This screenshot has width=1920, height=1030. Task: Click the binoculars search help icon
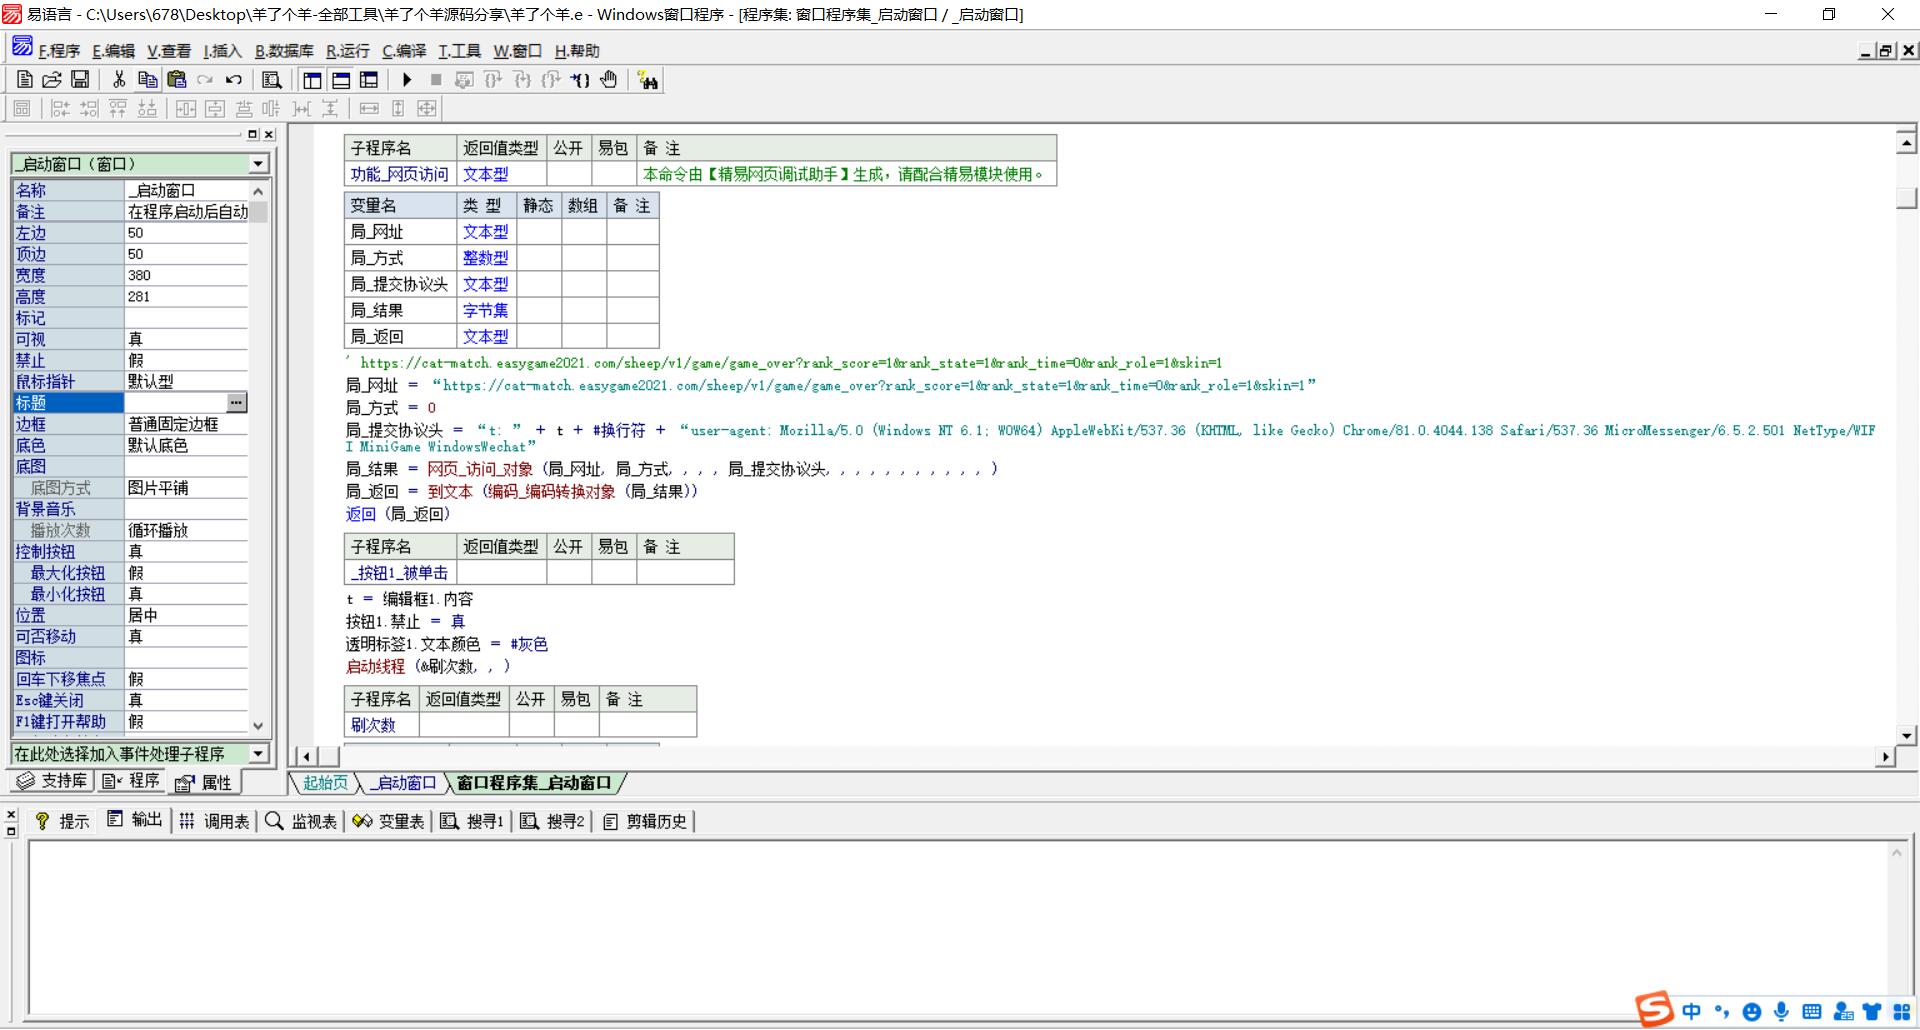(x=648, y=80)
